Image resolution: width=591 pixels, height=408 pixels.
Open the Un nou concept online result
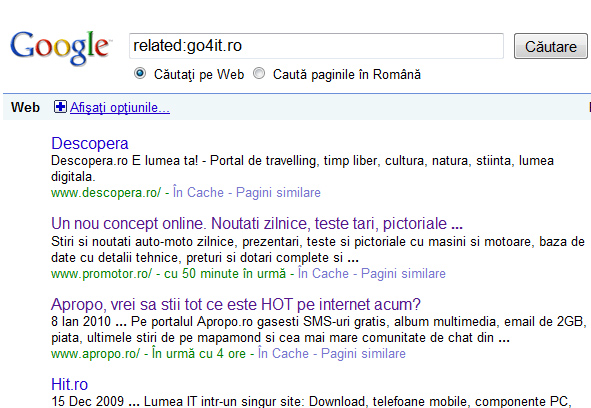point(257,224)
